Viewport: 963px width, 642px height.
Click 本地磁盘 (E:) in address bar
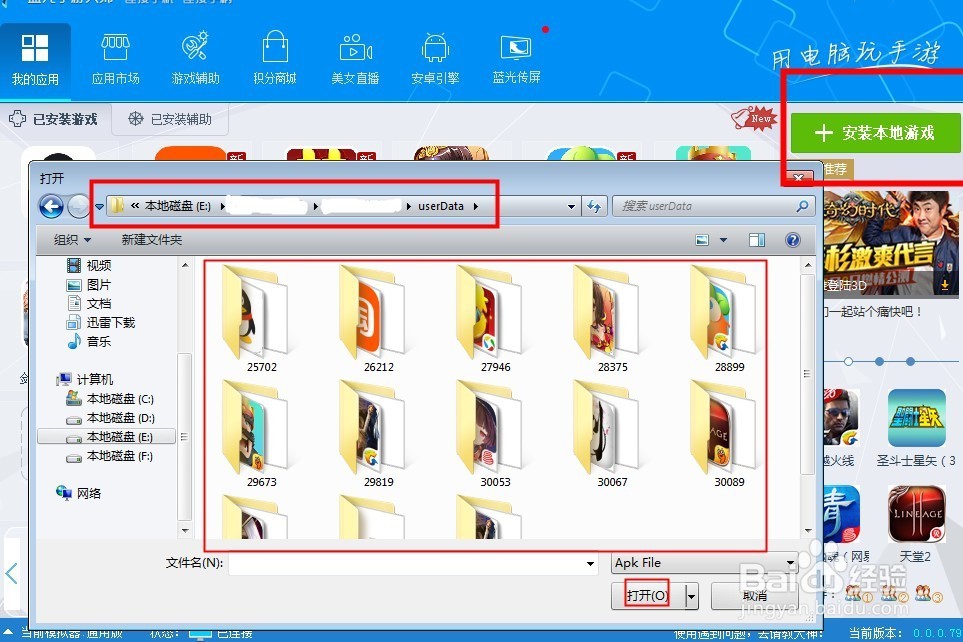click(x=177, y=206)
